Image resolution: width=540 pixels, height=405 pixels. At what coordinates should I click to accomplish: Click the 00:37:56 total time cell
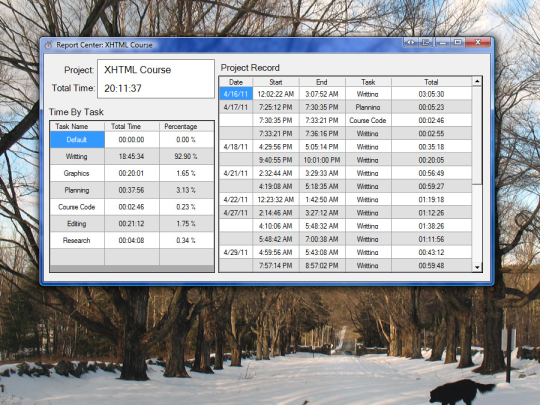(132, 190)
